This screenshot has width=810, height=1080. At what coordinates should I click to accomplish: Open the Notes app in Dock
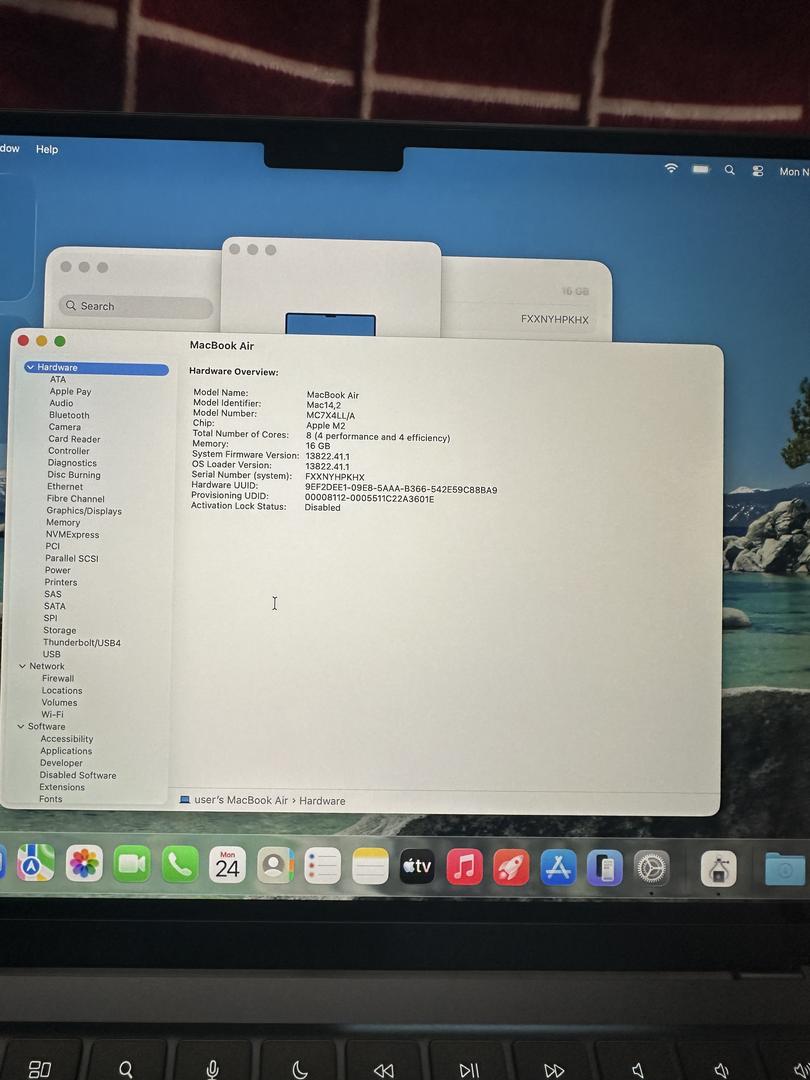pyautogui.click(x=370, y=866)
